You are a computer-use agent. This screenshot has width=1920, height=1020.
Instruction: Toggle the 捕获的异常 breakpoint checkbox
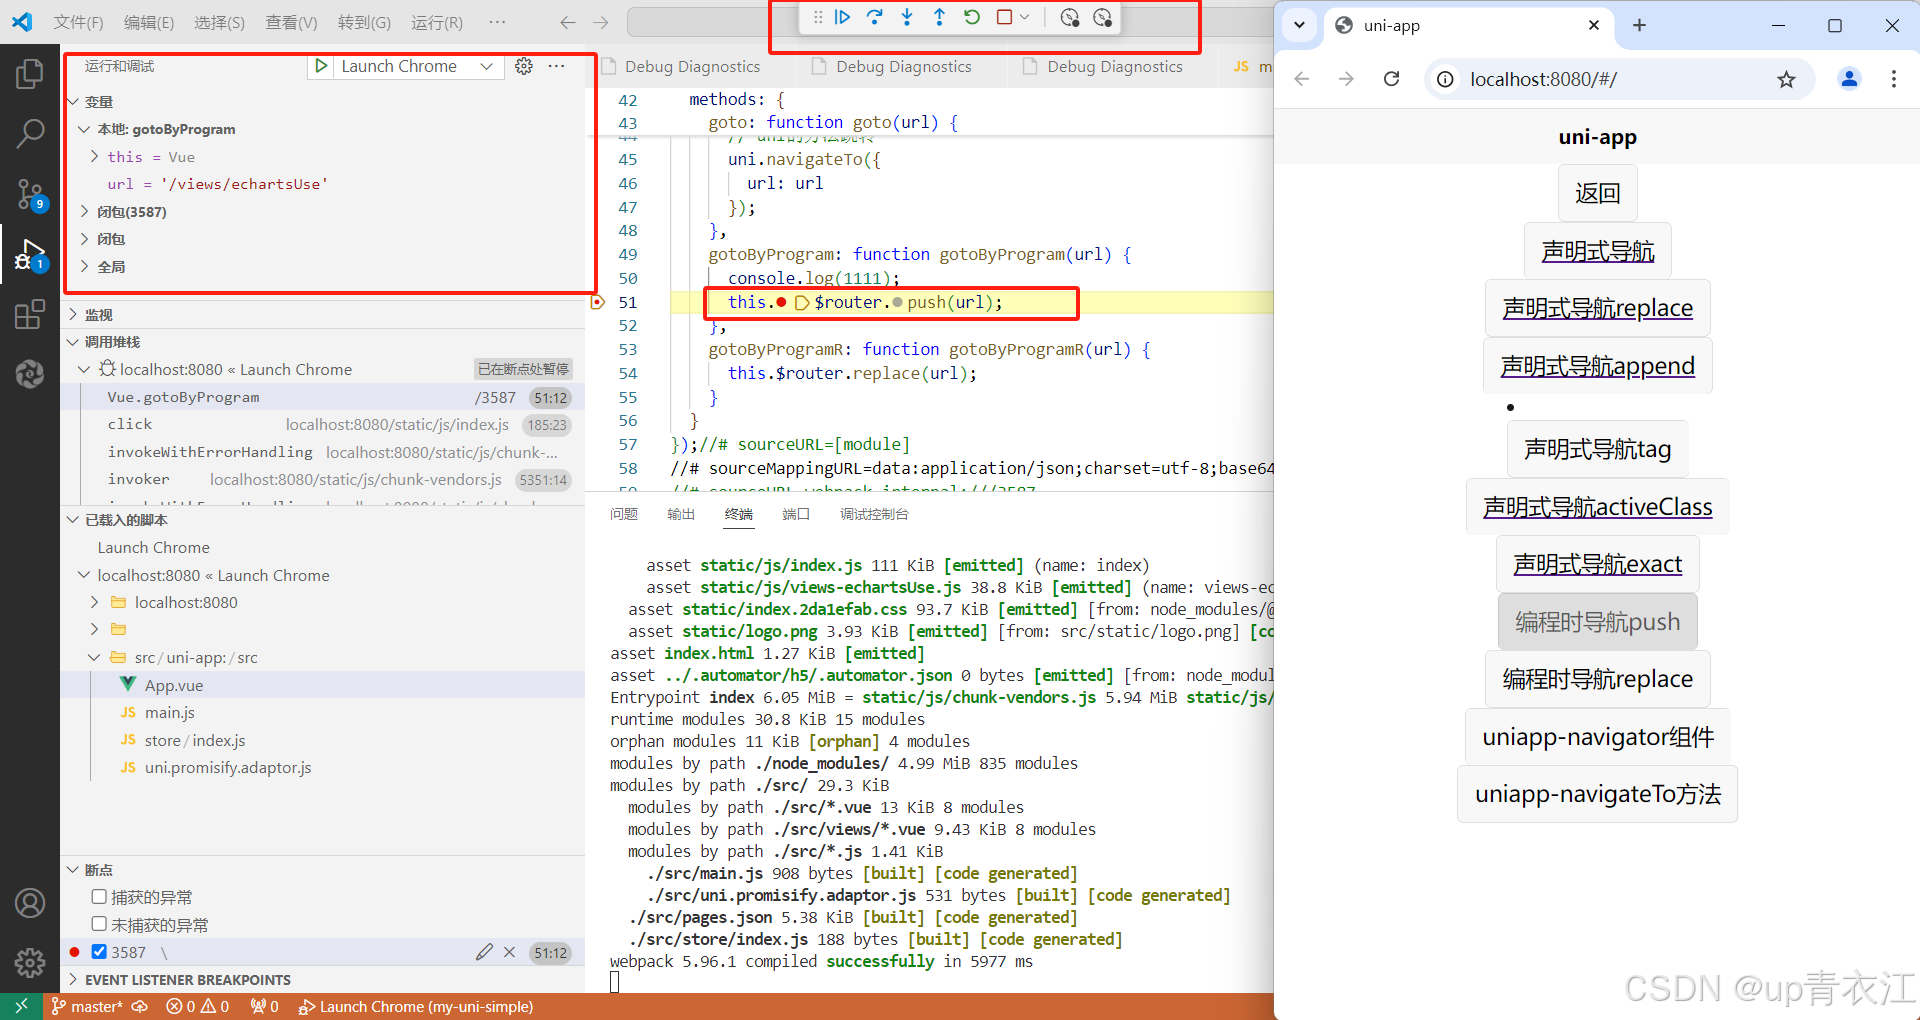click(99, 897)
